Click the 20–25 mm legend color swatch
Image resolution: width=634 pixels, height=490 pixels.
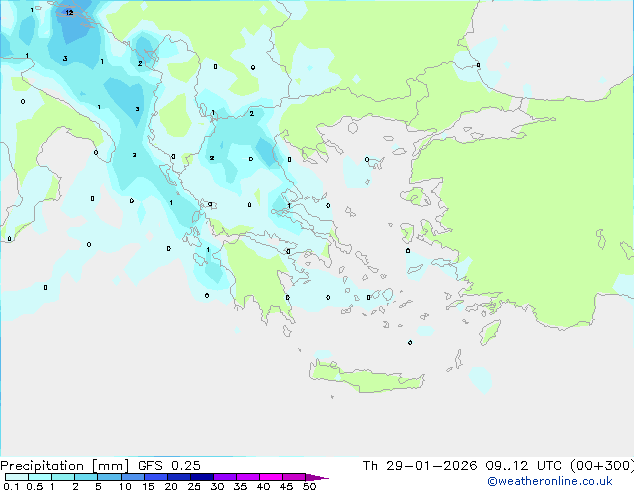(x=179, y=477)
